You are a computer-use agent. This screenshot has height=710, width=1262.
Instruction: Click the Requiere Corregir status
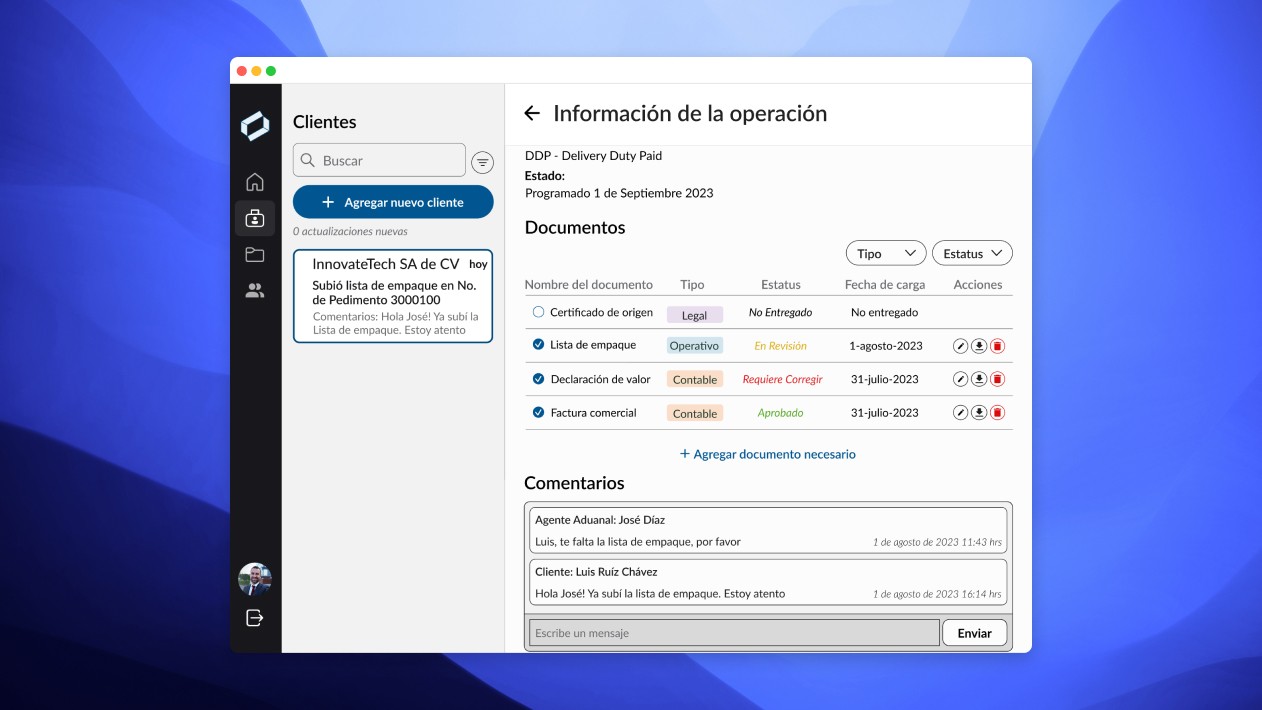pyautogui.click(x=782, y=379)
